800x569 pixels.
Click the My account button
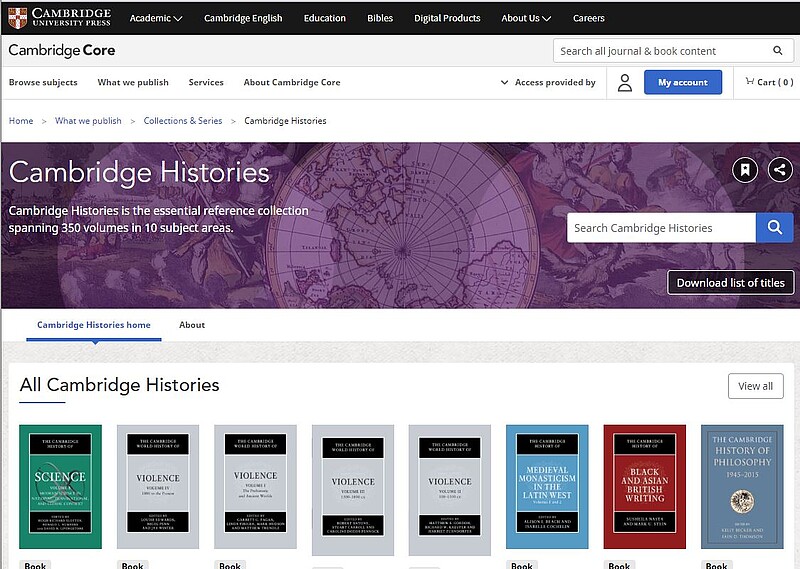pos(683,82)
